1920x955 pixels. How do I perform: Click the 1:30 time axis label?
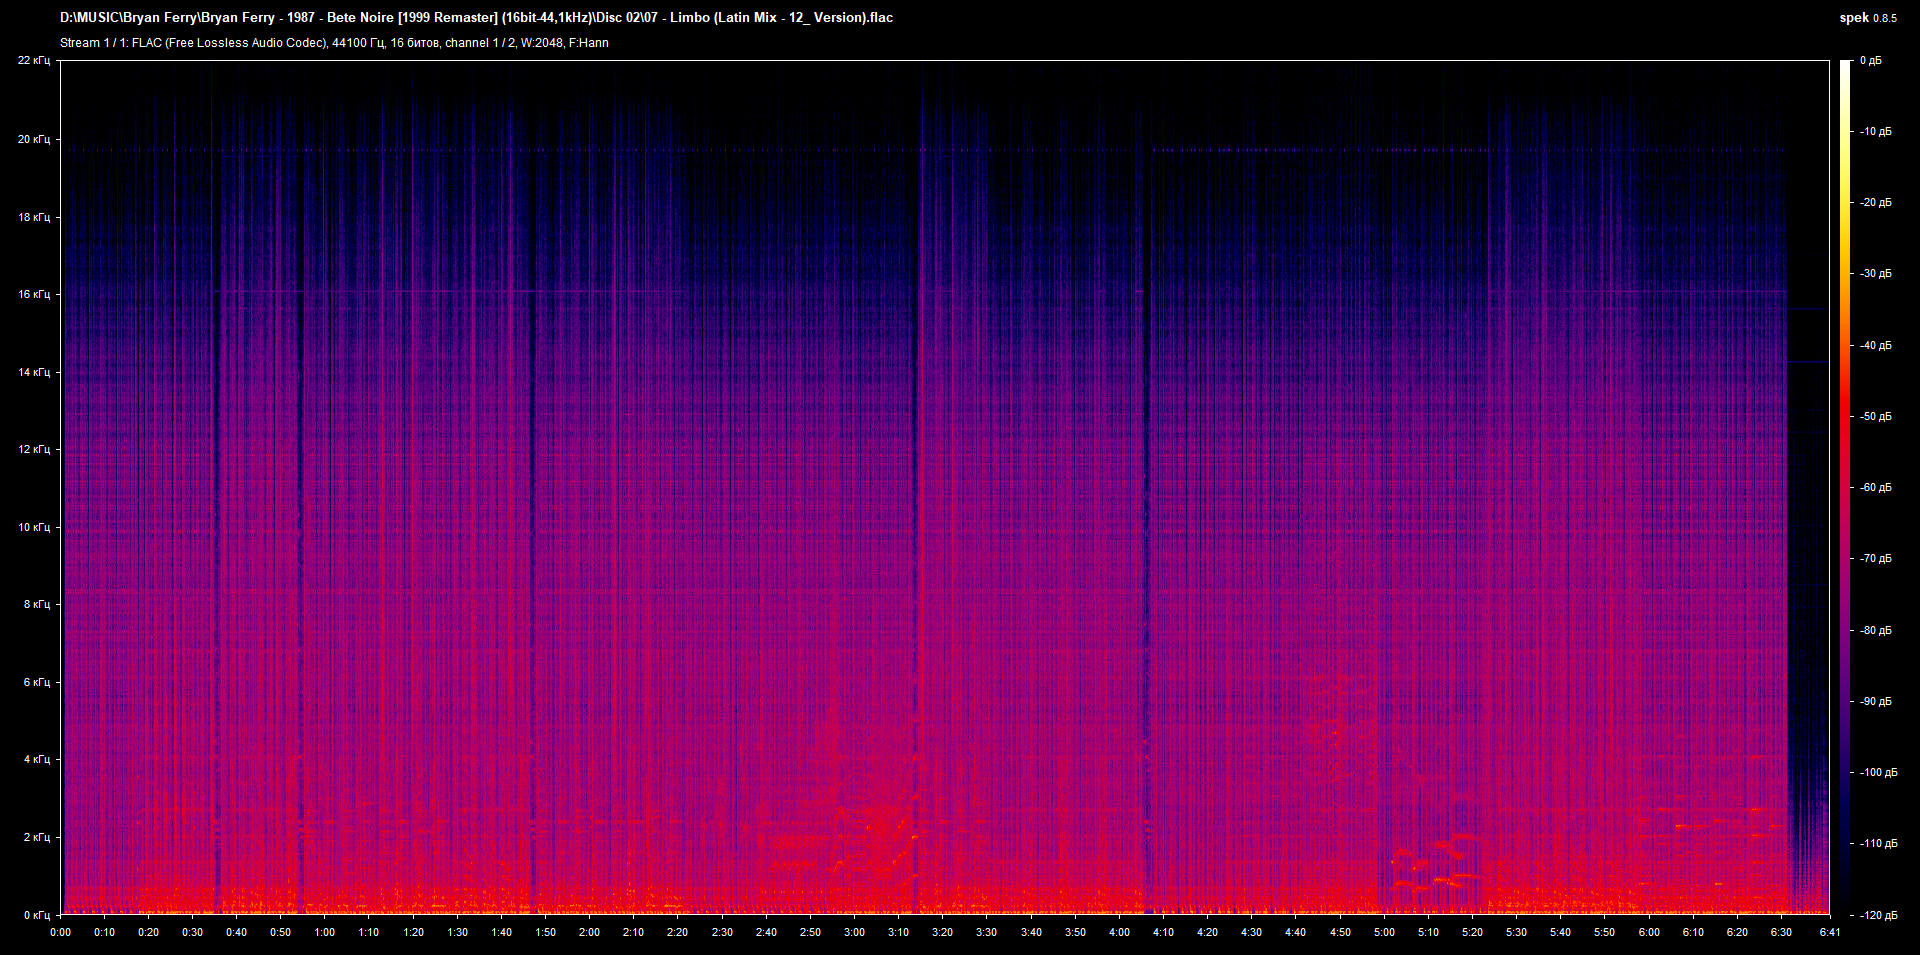pyautogui.click(x=457, y=933)
